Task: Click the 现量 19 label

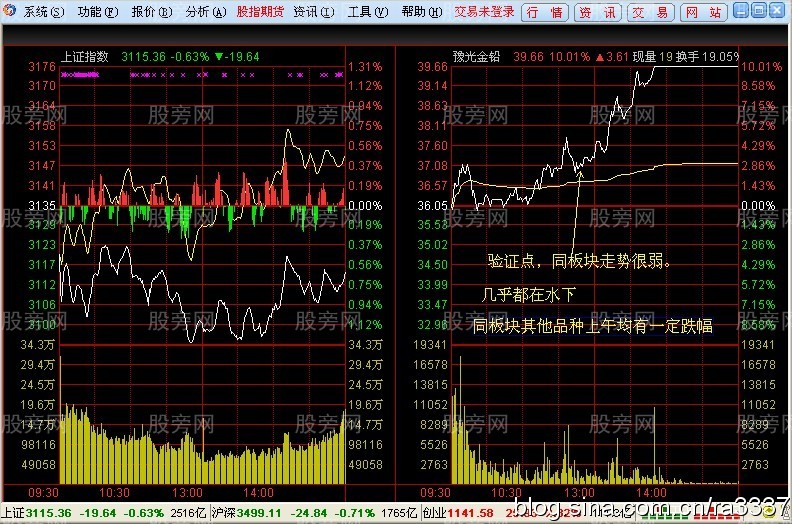Action: tap(652, 57)
